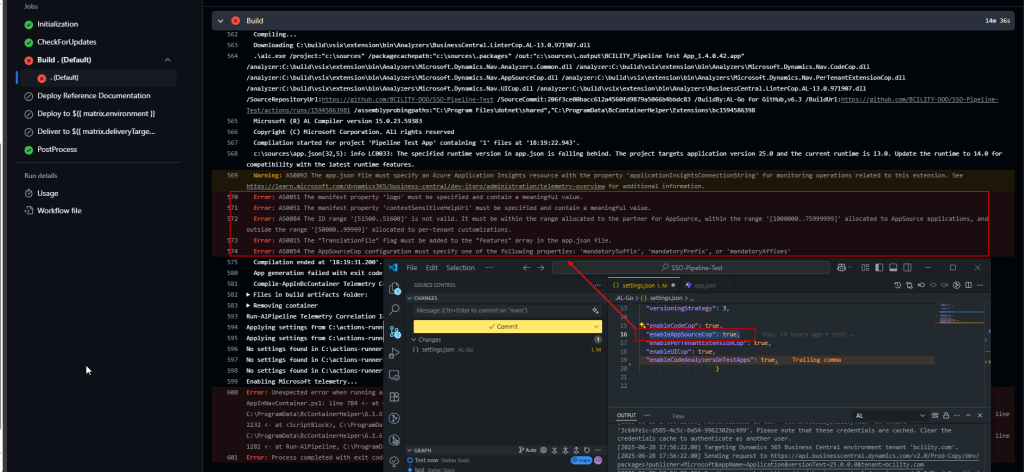The width and height of the screenshot is (1024, 472).
Task: Open the Workflow file link
Action: coord(59,211)
